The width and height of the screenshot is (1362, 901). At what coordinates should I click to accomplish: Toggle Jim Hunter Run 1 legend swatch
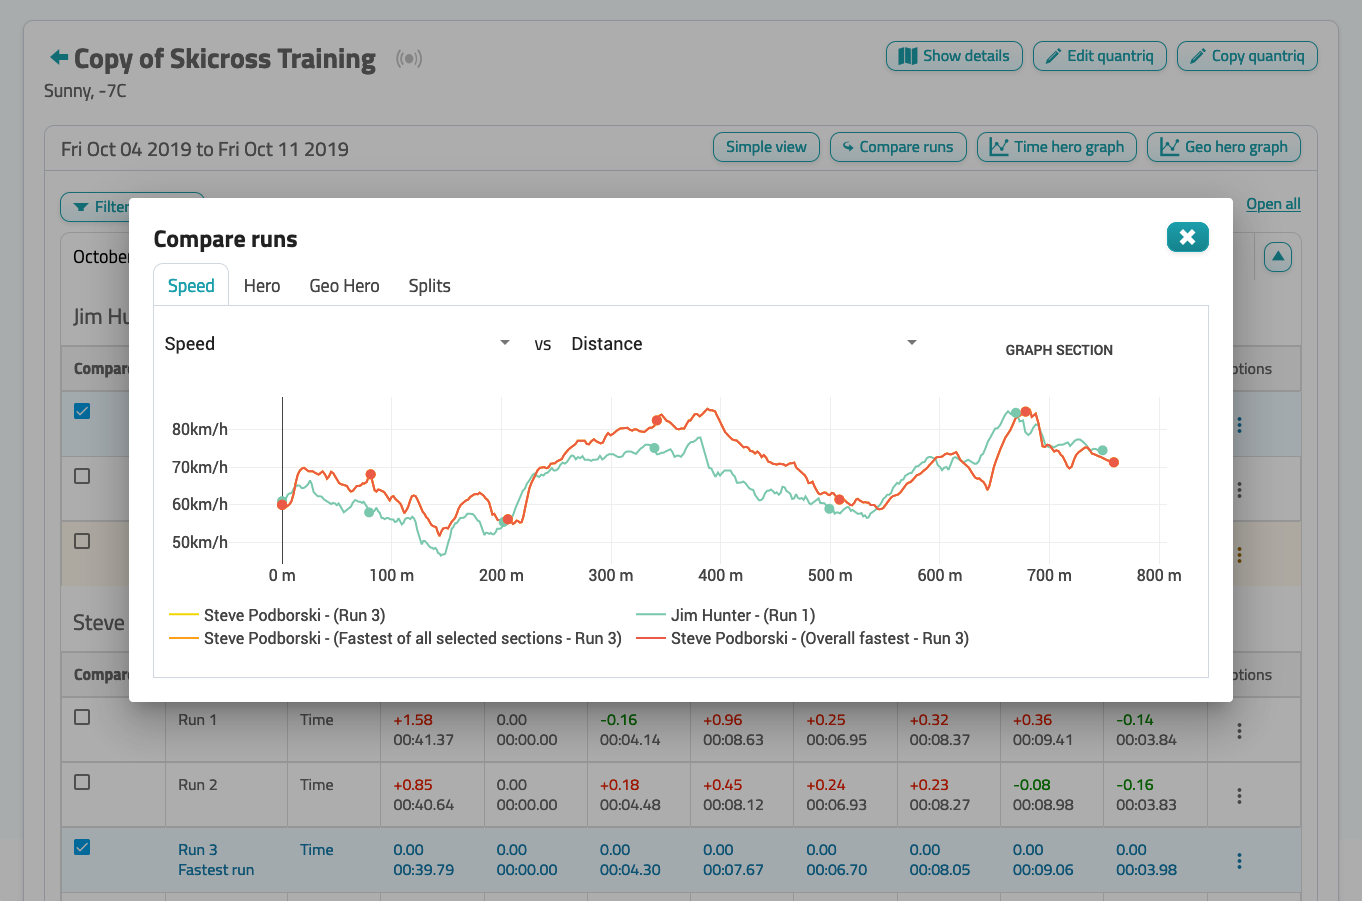[651, 616]
